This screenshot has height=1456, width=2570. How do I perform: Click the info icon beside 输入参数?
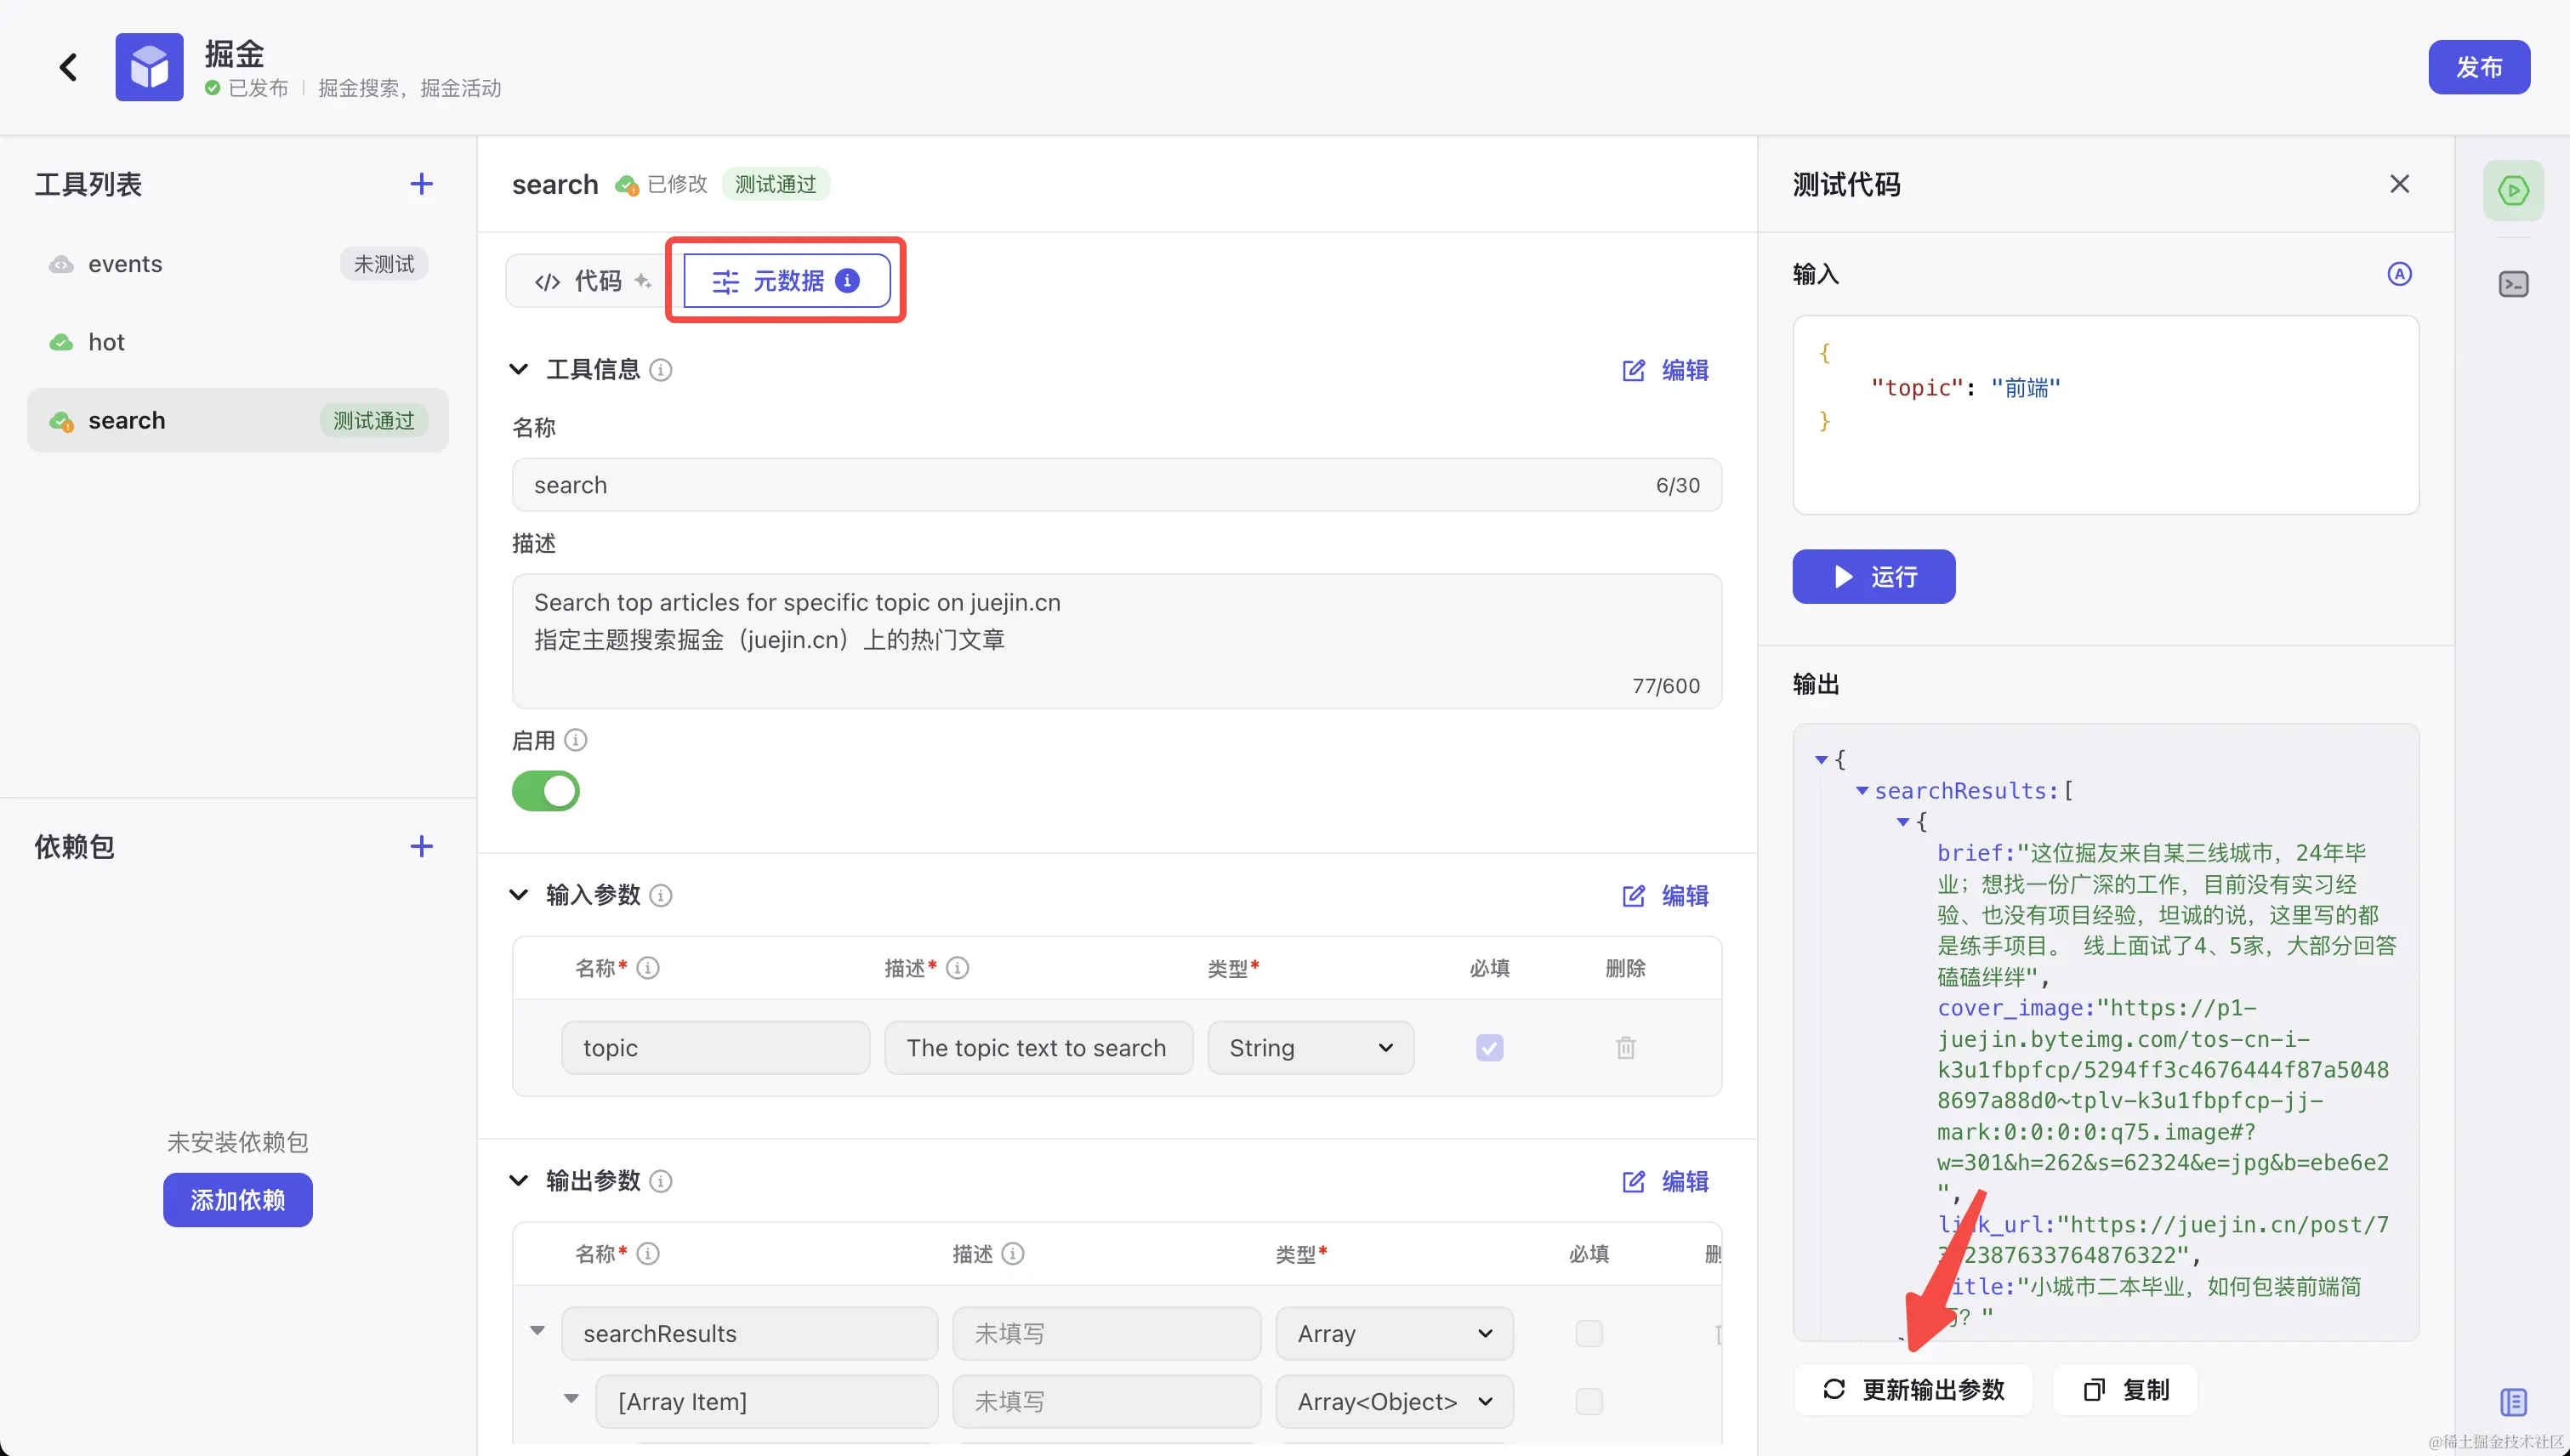[x=660, y=895]
